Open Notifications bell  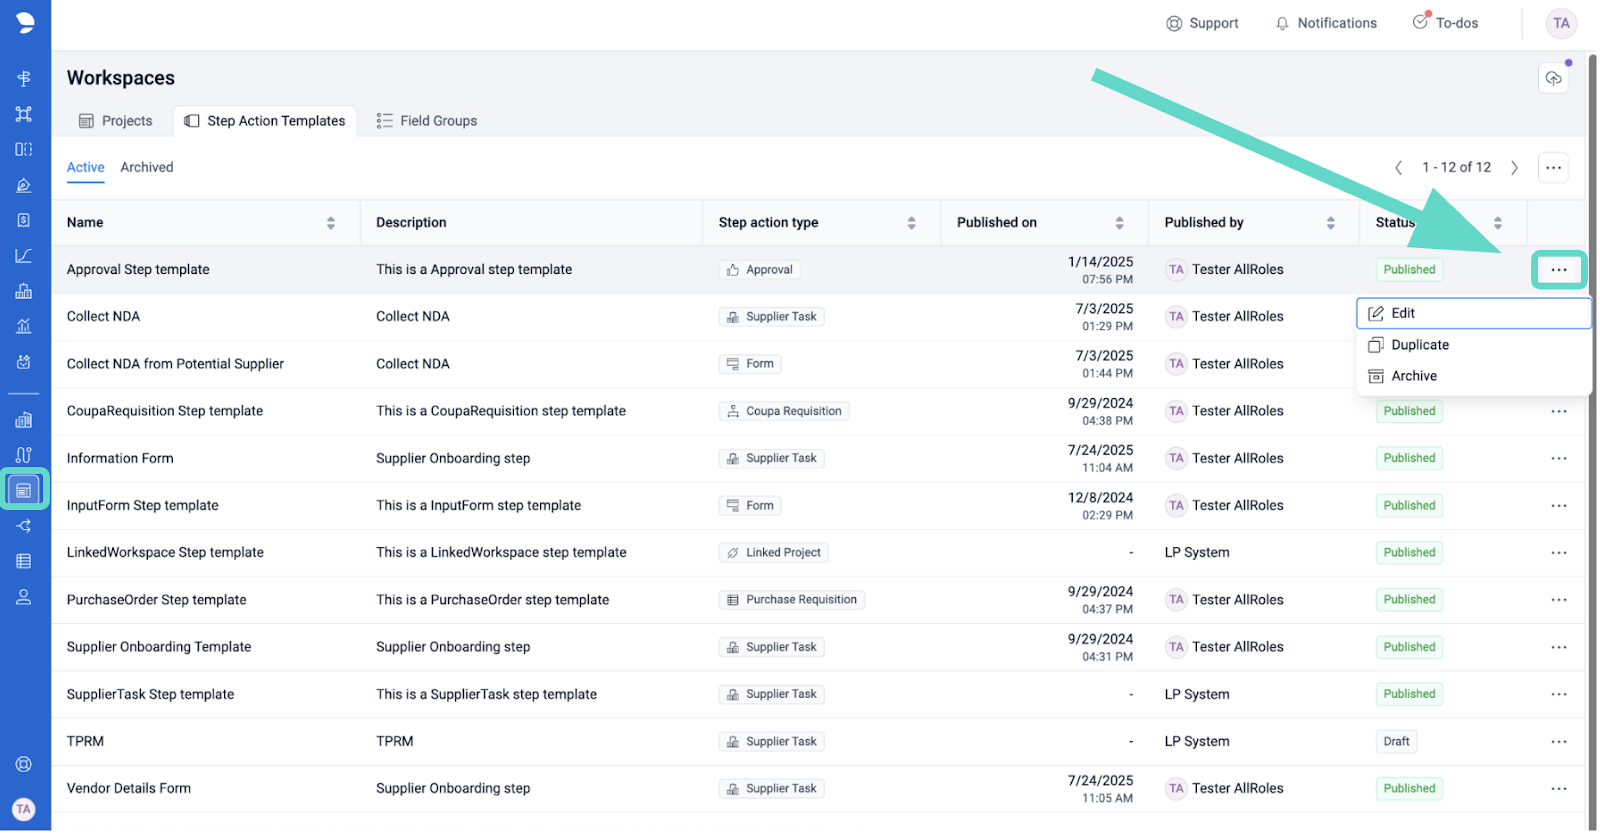[x=1326, y=23]
